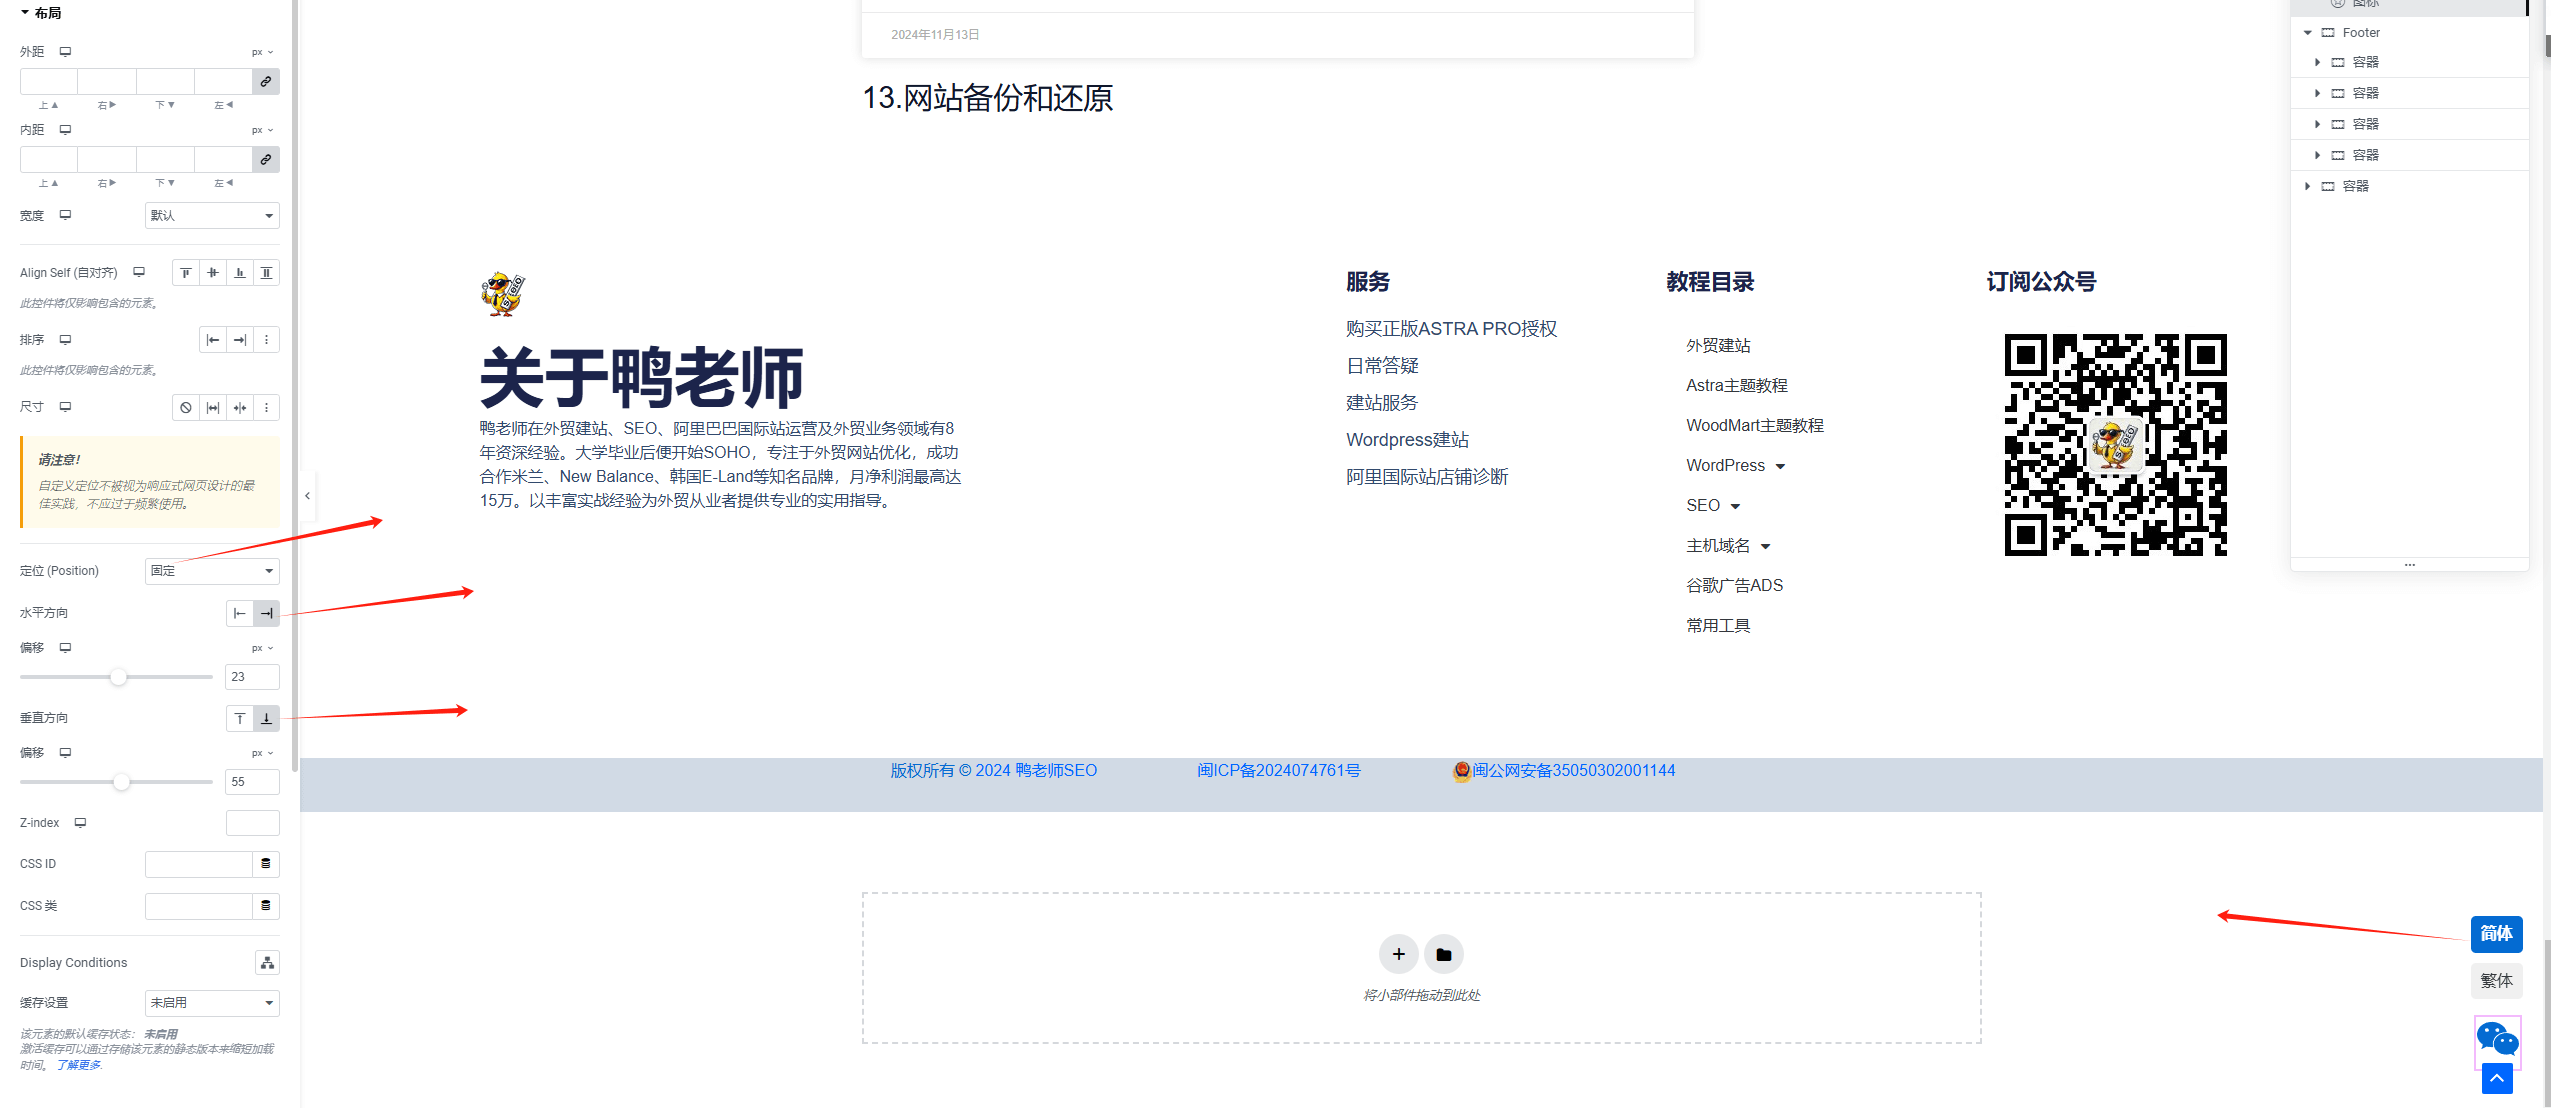Click the duck logo above 关于鸭老师
2551x1108 pixels.
coord(502,294)
